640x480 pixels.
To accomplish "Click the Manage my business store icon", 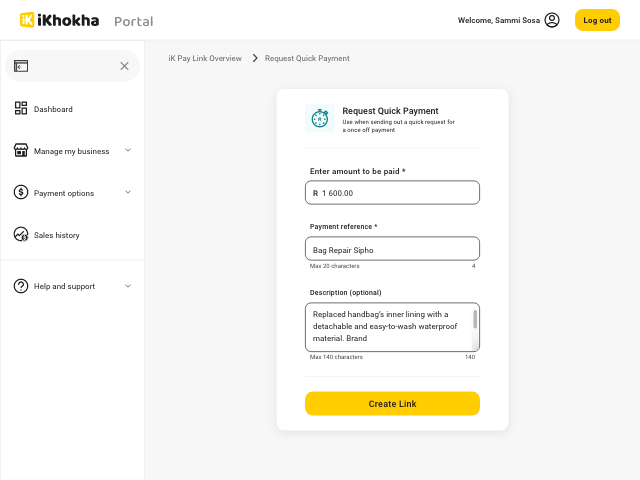I will 21,151.
